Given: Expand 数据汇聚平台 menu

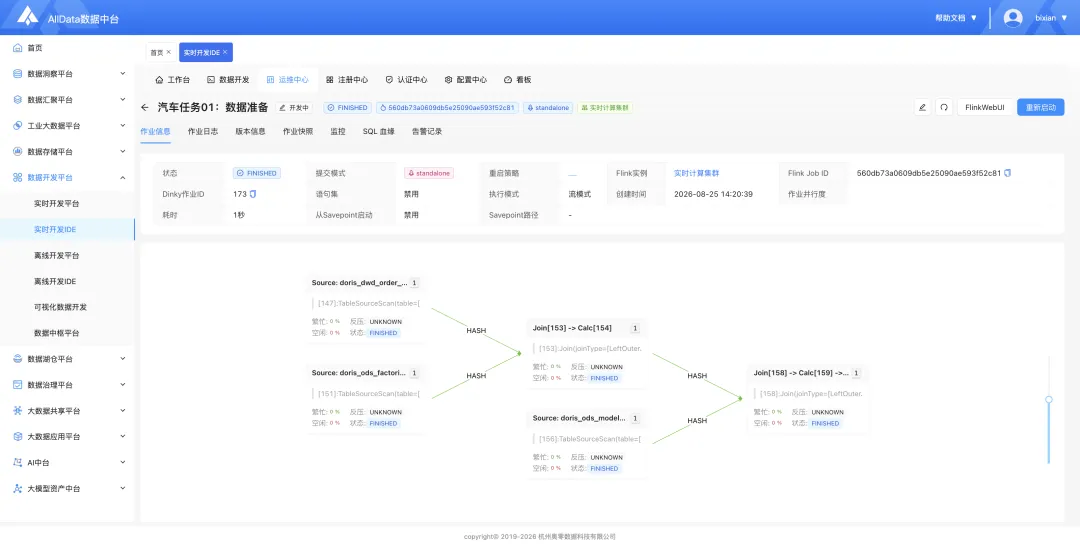Looking at the screenshot, I should pos(67,100).
